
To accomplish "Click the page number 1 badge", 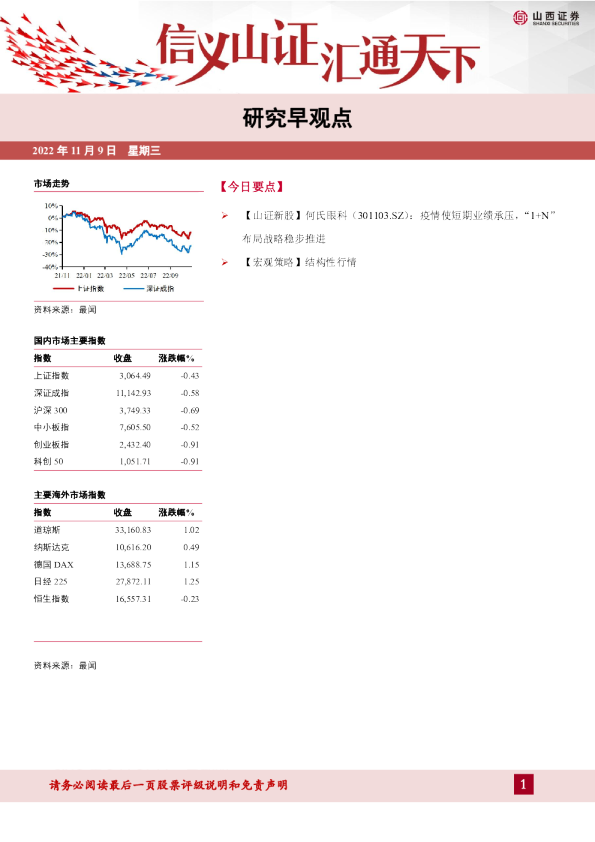I will coord(524,785).
